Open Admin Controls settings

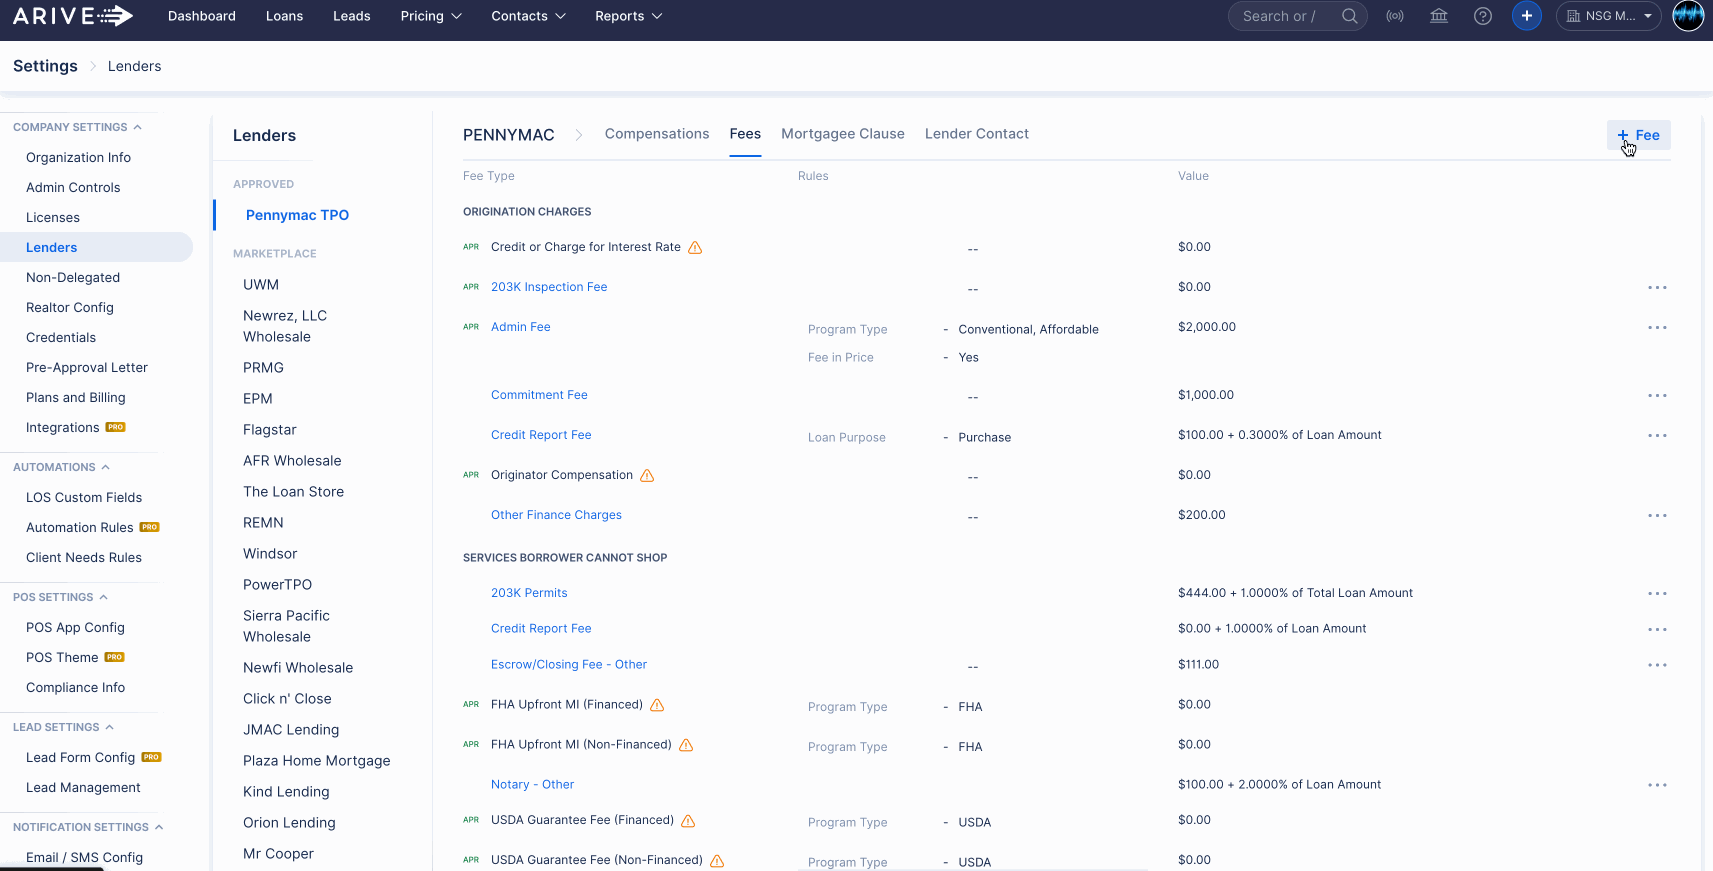pyautogui.click(x=73, y=187)
